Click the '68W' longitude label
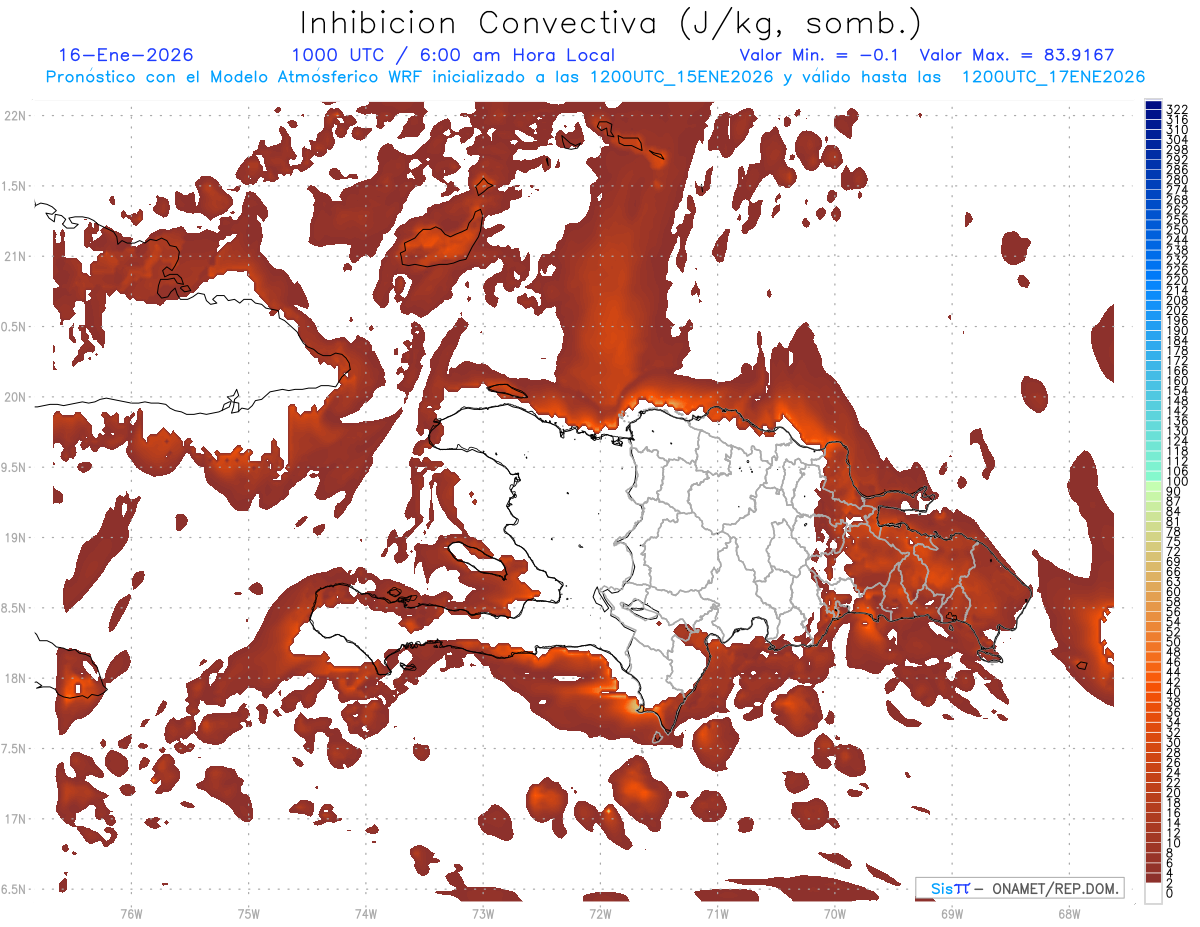The width and height of the screenshot is (1200, 927). tap(1069, 914)
